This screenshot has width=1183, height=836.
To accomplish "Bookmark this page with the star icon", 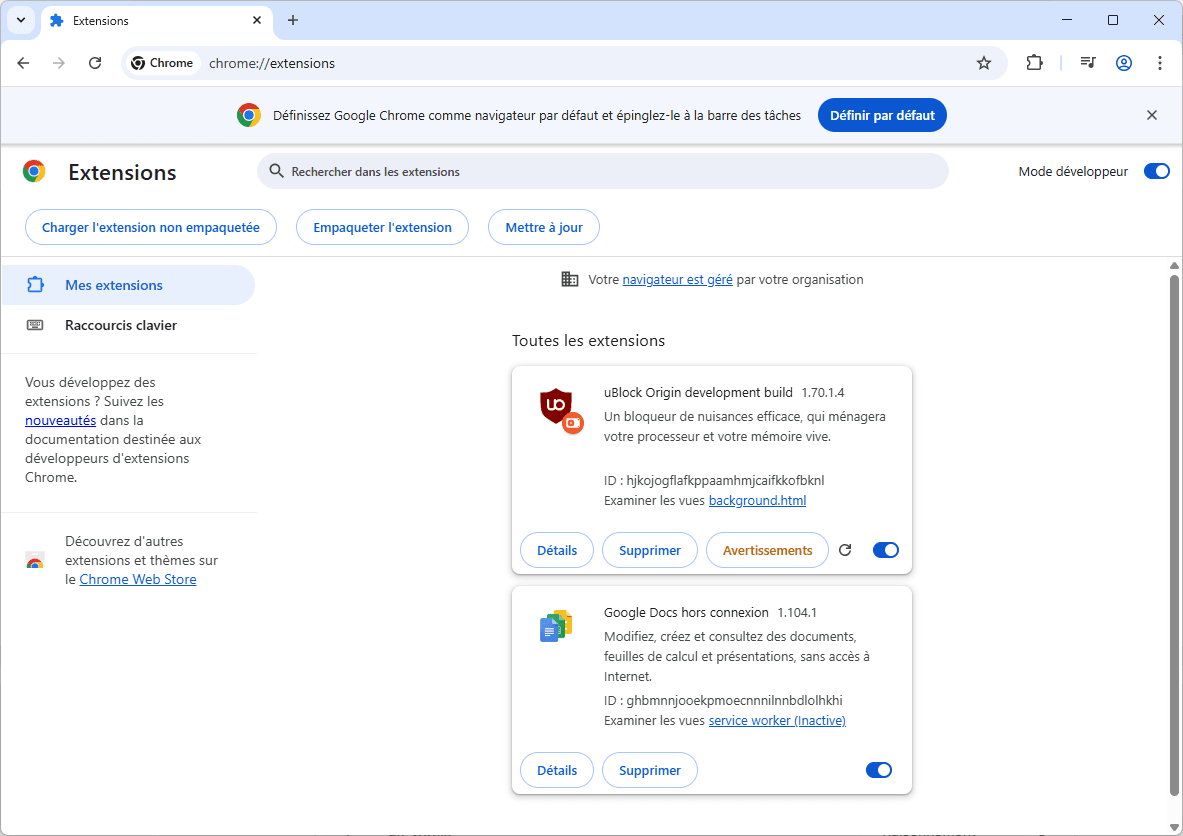I will (x=984, y=63).
